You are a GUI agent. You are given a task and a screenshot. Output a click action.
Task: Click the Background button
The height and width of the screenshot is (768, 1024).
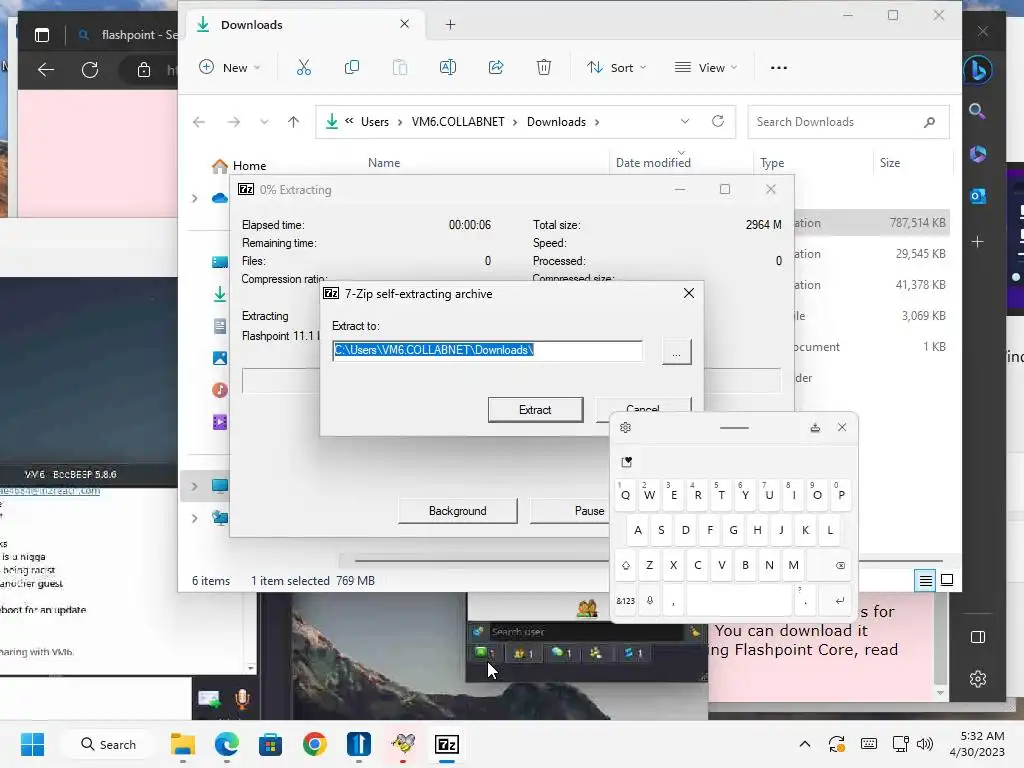(x=457, y=511)
